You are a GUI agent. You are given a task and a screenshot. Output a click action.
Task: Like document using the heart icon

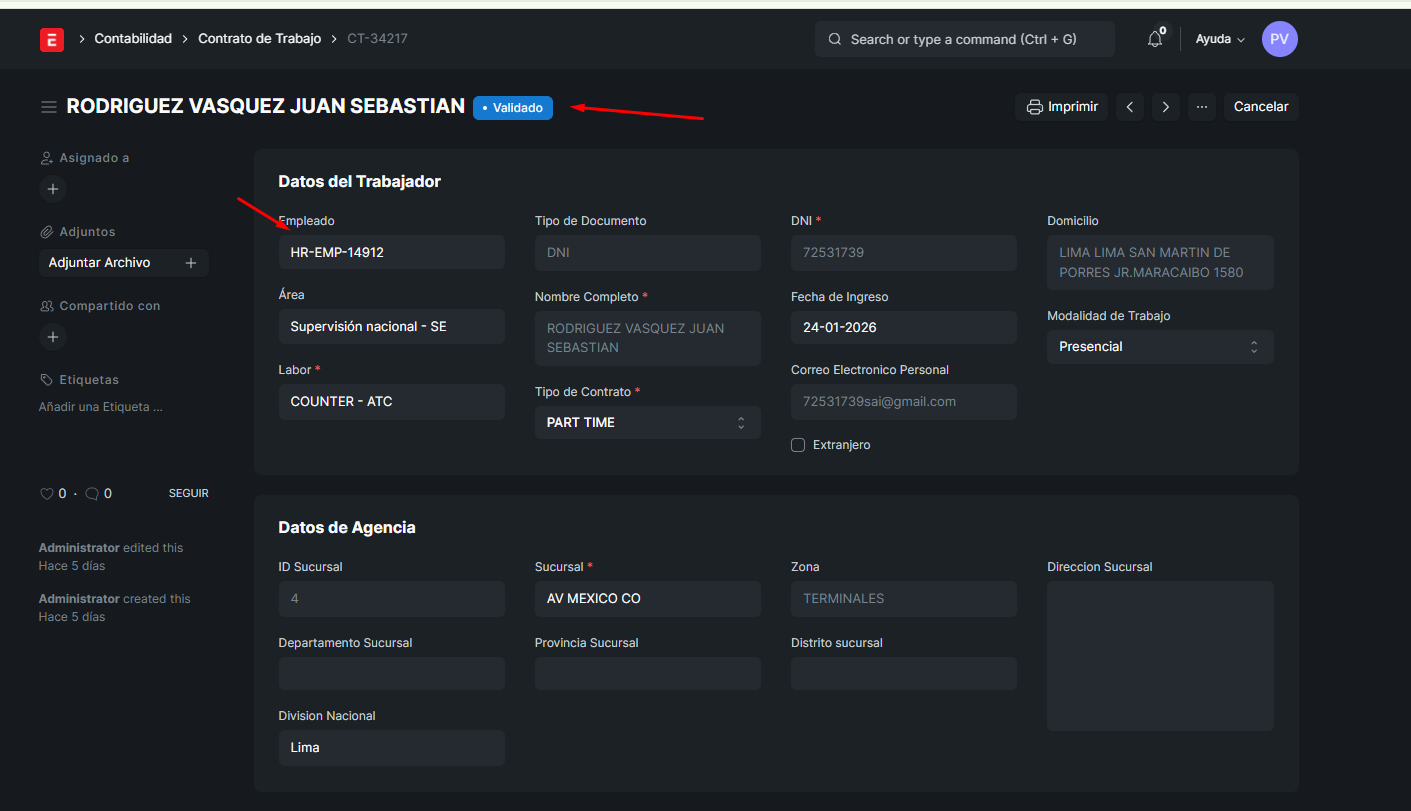coord(46,494)
